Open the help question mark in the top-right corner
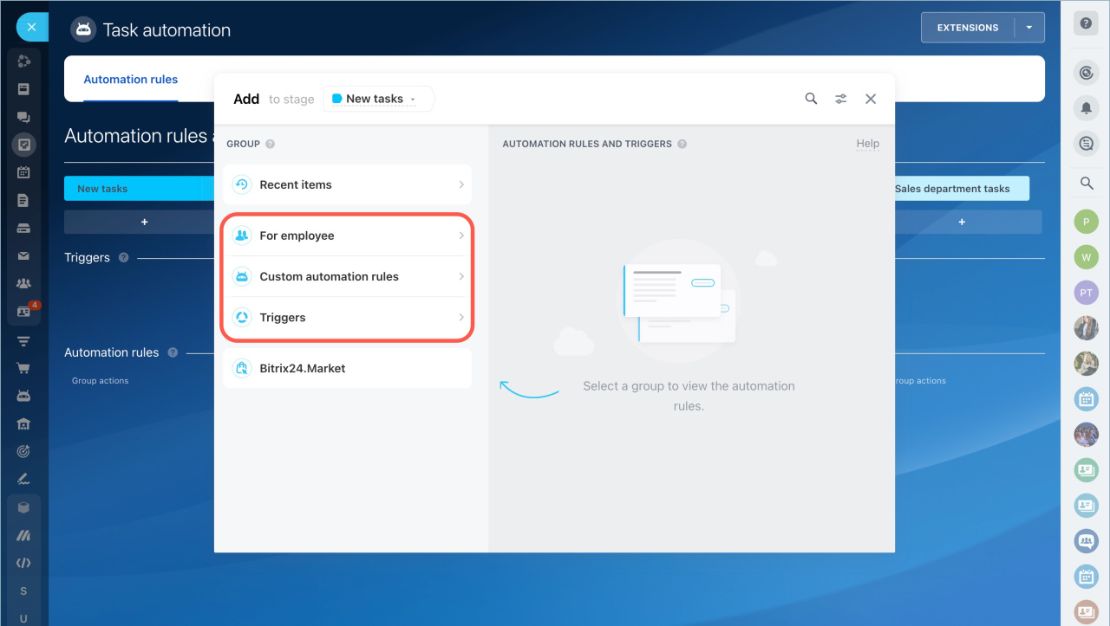This screenshot has width=1110, height=626. (1086, 23)
